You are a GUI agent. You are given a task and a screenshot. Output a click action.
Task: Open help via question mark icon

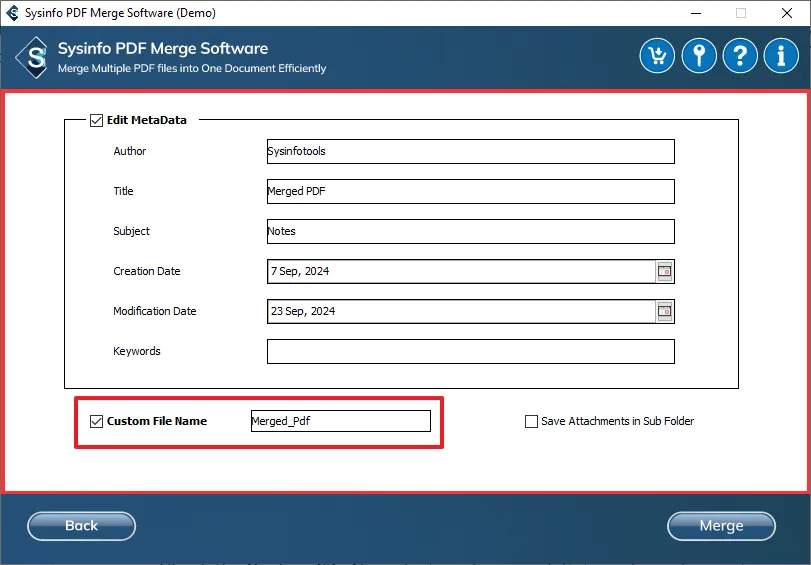[740, 55]
